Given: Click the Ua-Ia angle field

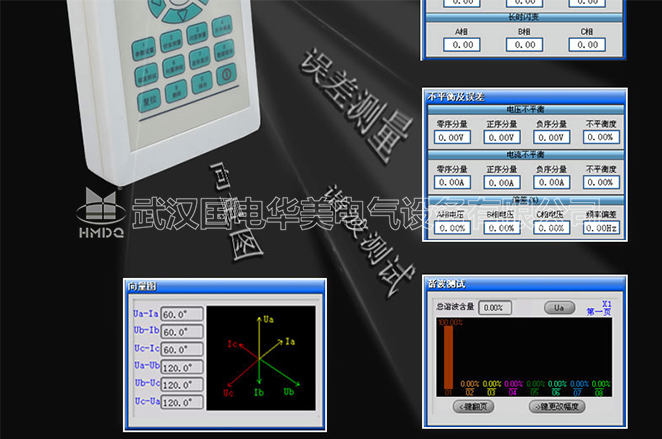Looking at the screenshot, I should pos(182,314).
